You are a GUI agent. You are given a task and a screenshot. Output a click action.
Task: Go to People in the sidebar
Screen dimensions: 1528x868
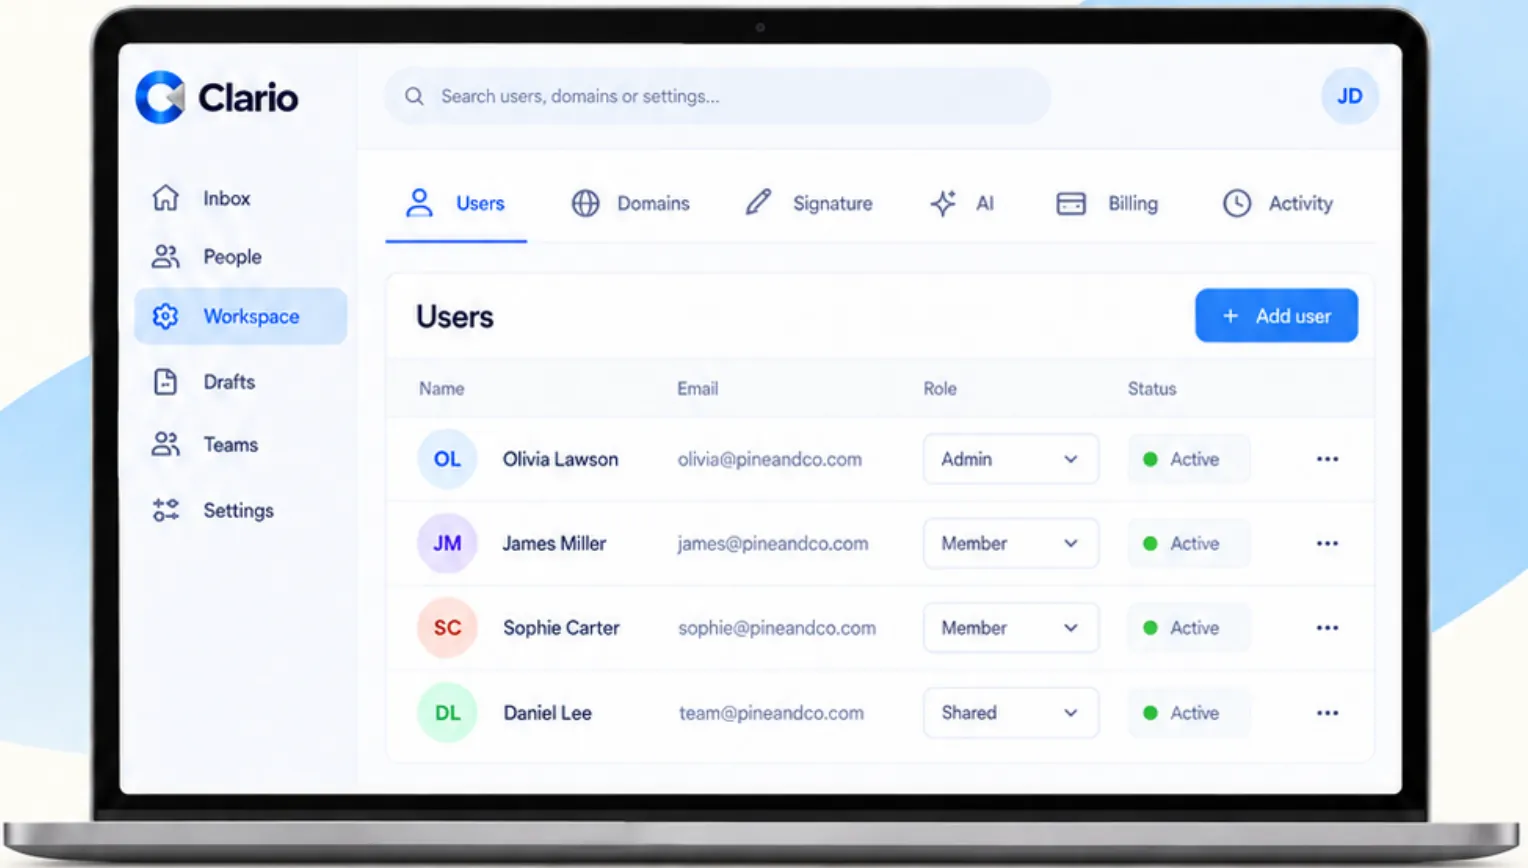(x=240, y=257)
